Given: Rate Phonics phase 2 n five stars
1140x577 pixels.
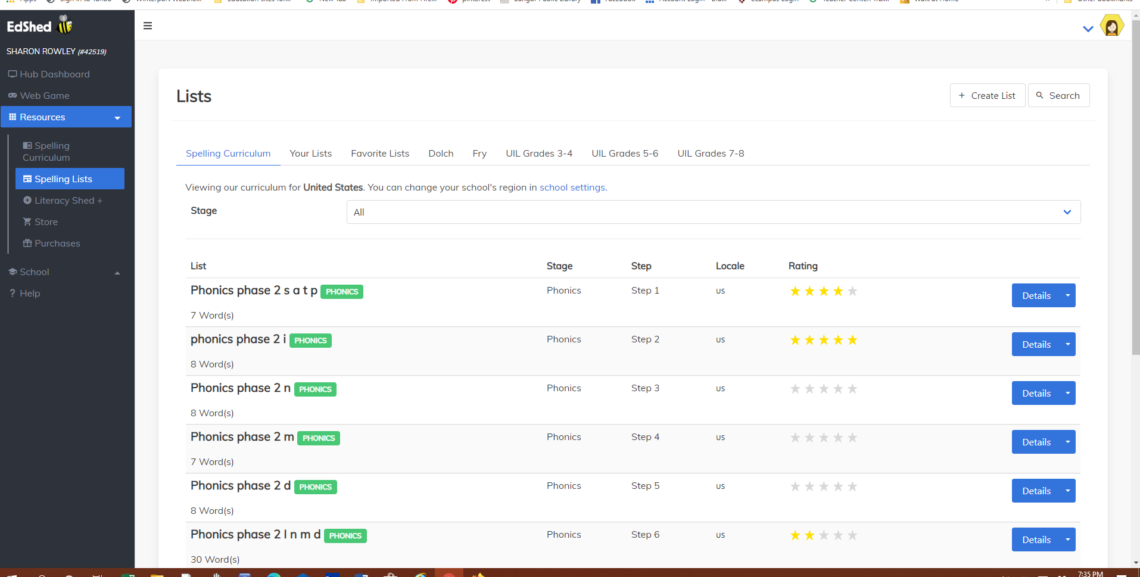Looking at the screenshot, I should (x=853, y=389).
